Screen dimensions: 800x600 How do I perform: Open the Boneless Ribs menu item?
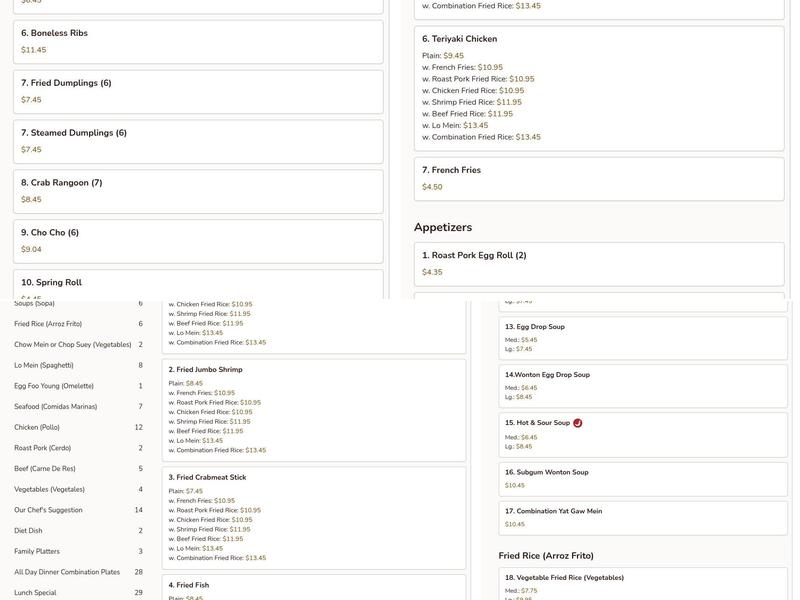click(198, 41)
